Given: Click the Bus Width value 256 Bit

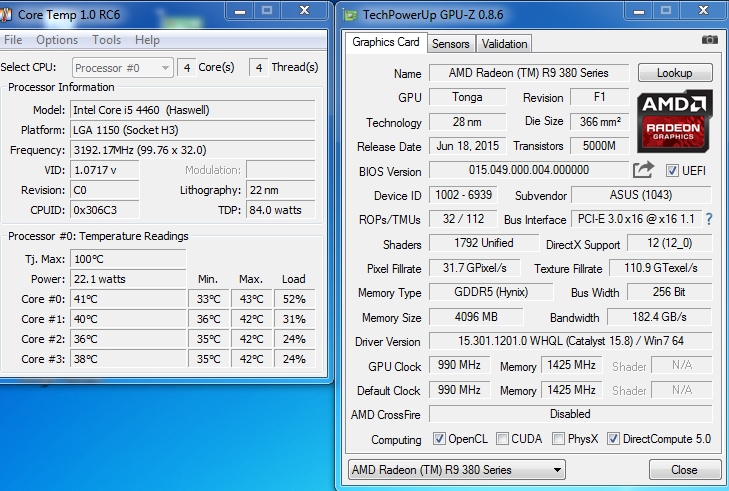Looking at the screenshot, I should click(669, 292).
